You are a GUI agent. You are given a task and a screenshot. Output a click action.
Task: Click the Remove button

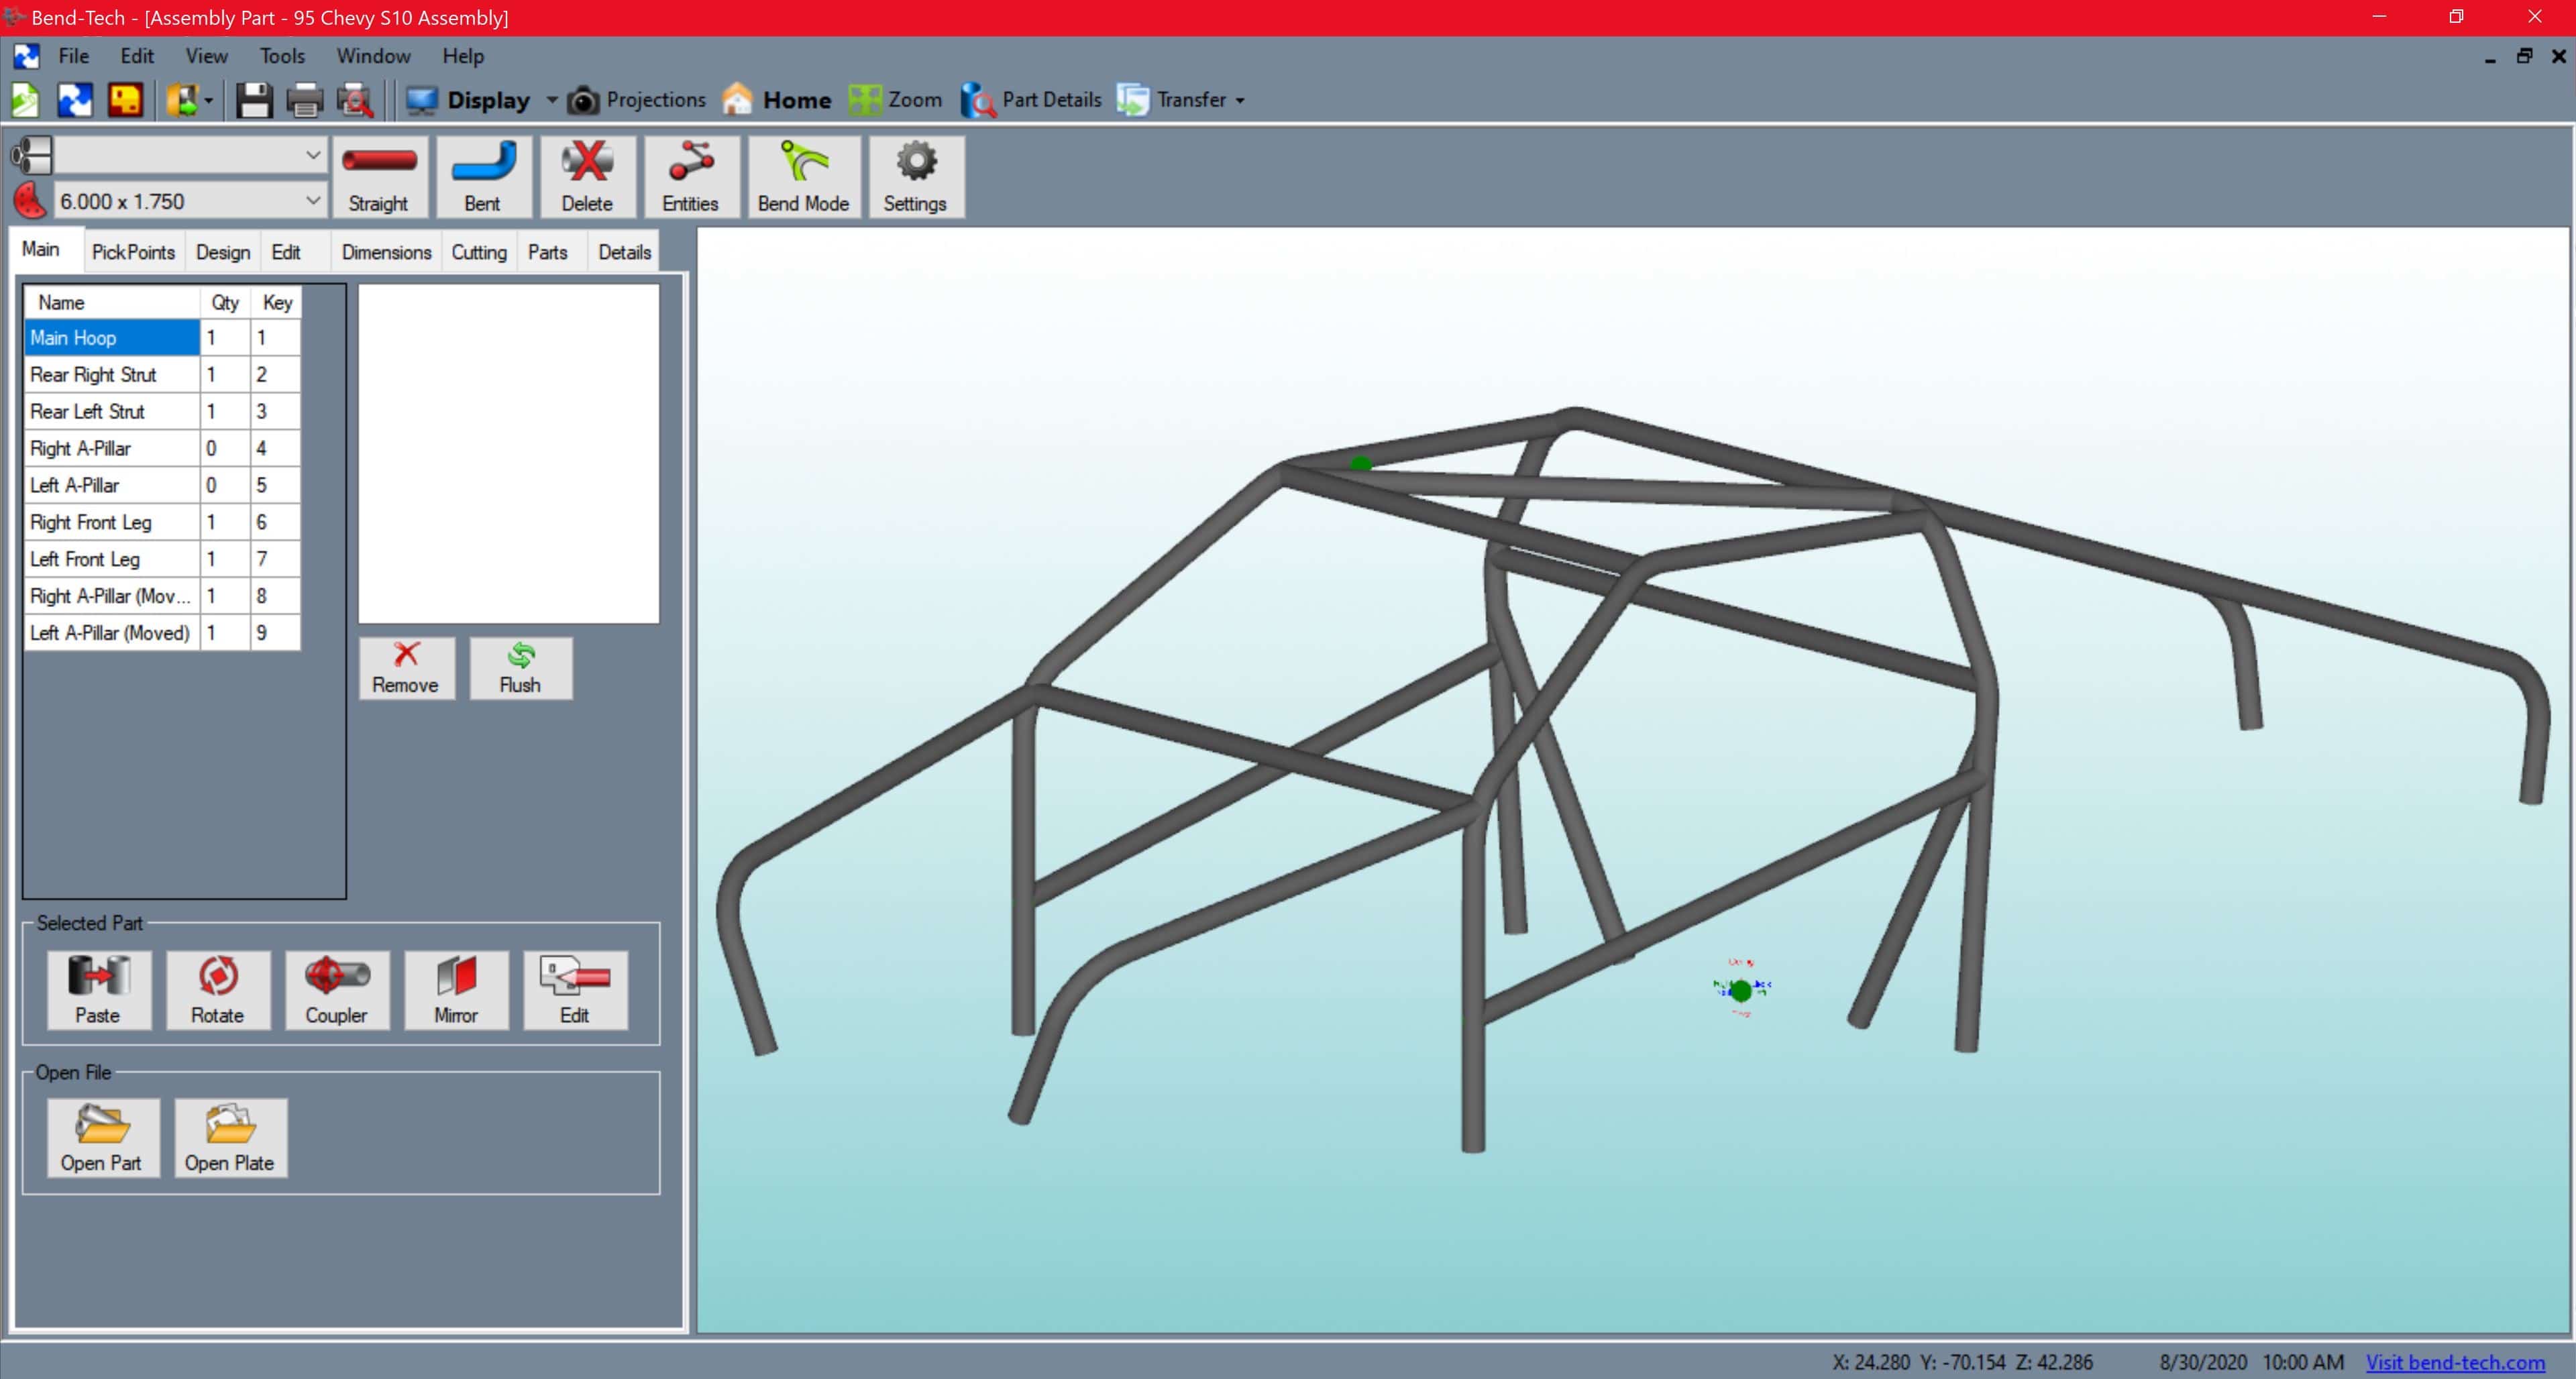click(x=406, y=668)
